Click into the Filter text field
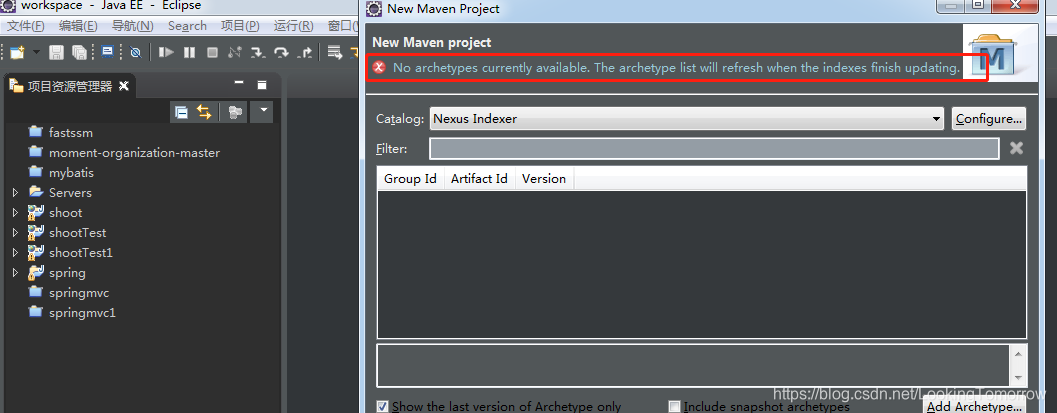This screenshot has height=413, width=1057. [714, 148]
